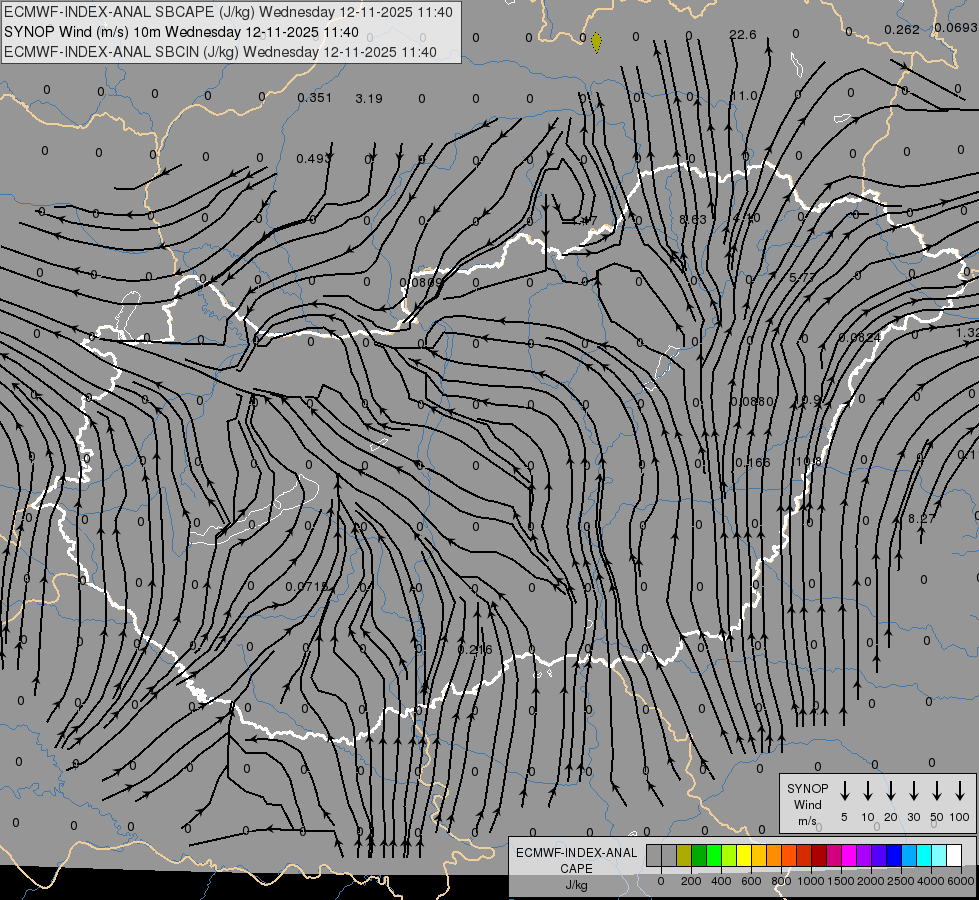Click the CAPE value '0.0824' on map
Viewport: 979px width, 900px height.
coord(860,337)
